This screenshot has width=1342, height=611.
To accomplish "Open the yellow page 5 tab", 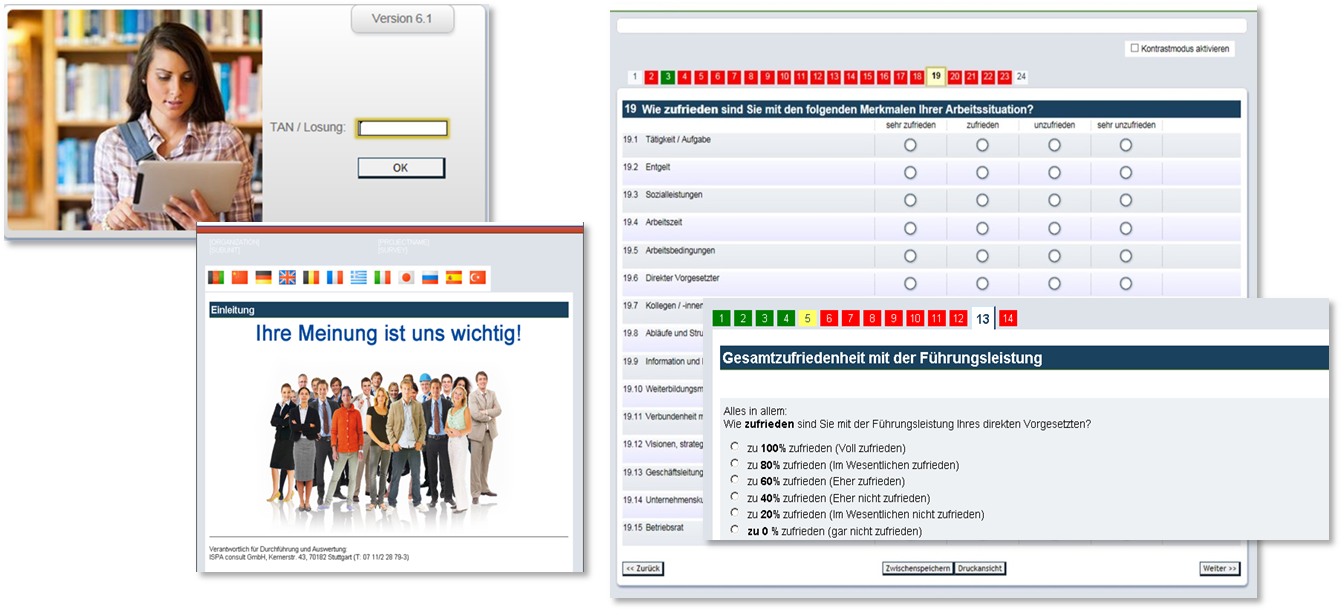I will [x=808, y=319].
